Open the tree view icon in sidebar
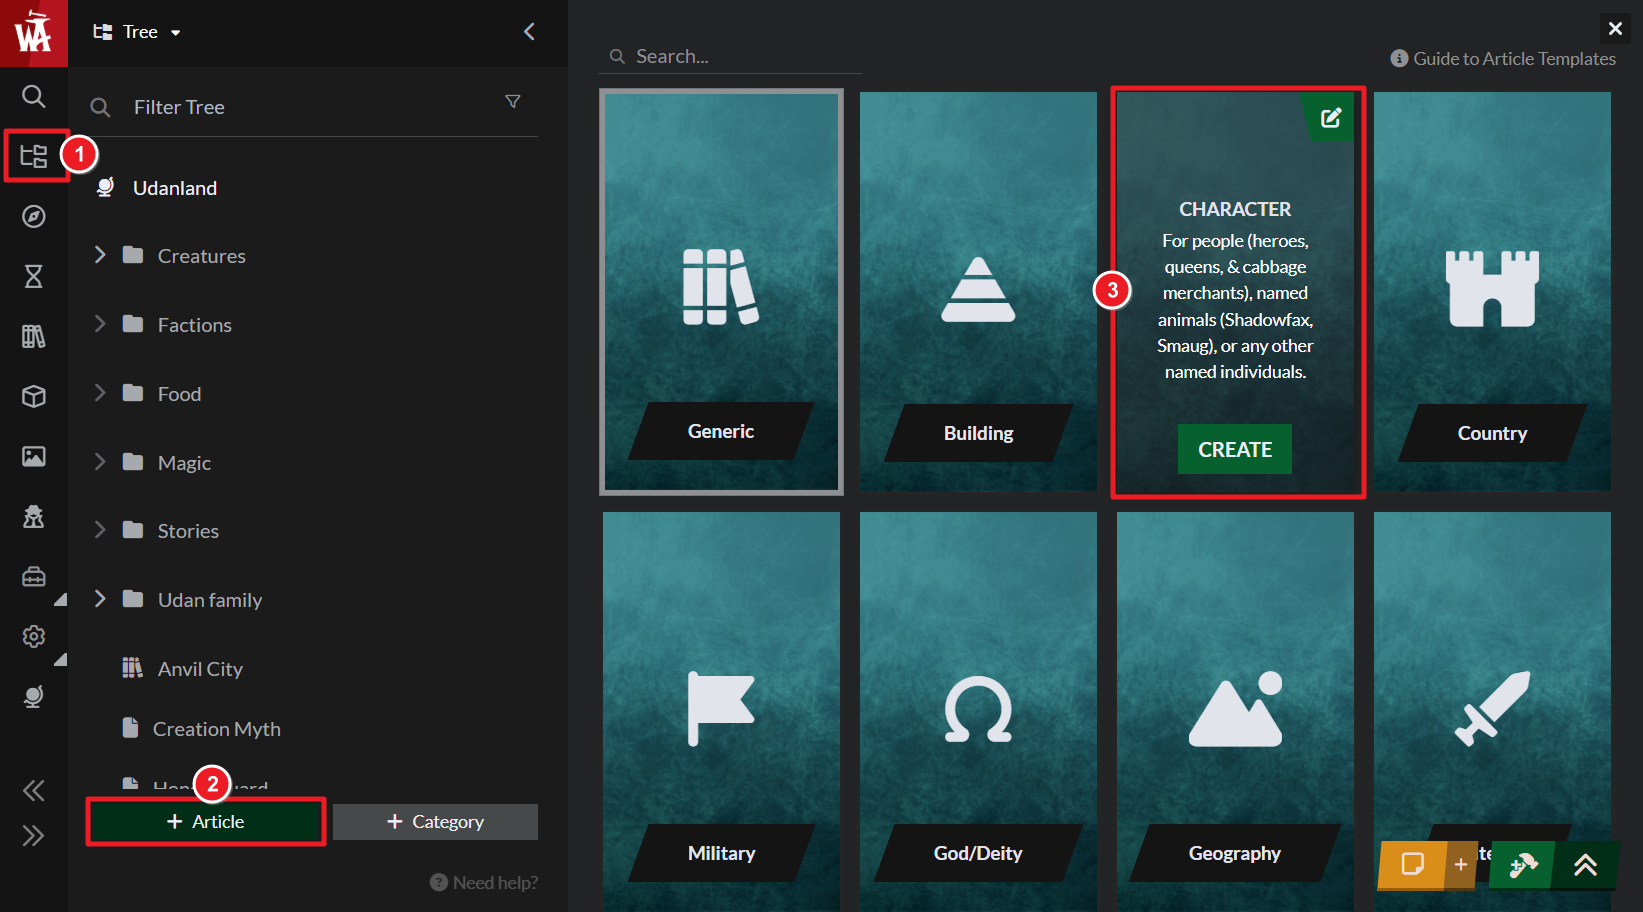Viewport: 1643px width, 912px height. [33, 156]
